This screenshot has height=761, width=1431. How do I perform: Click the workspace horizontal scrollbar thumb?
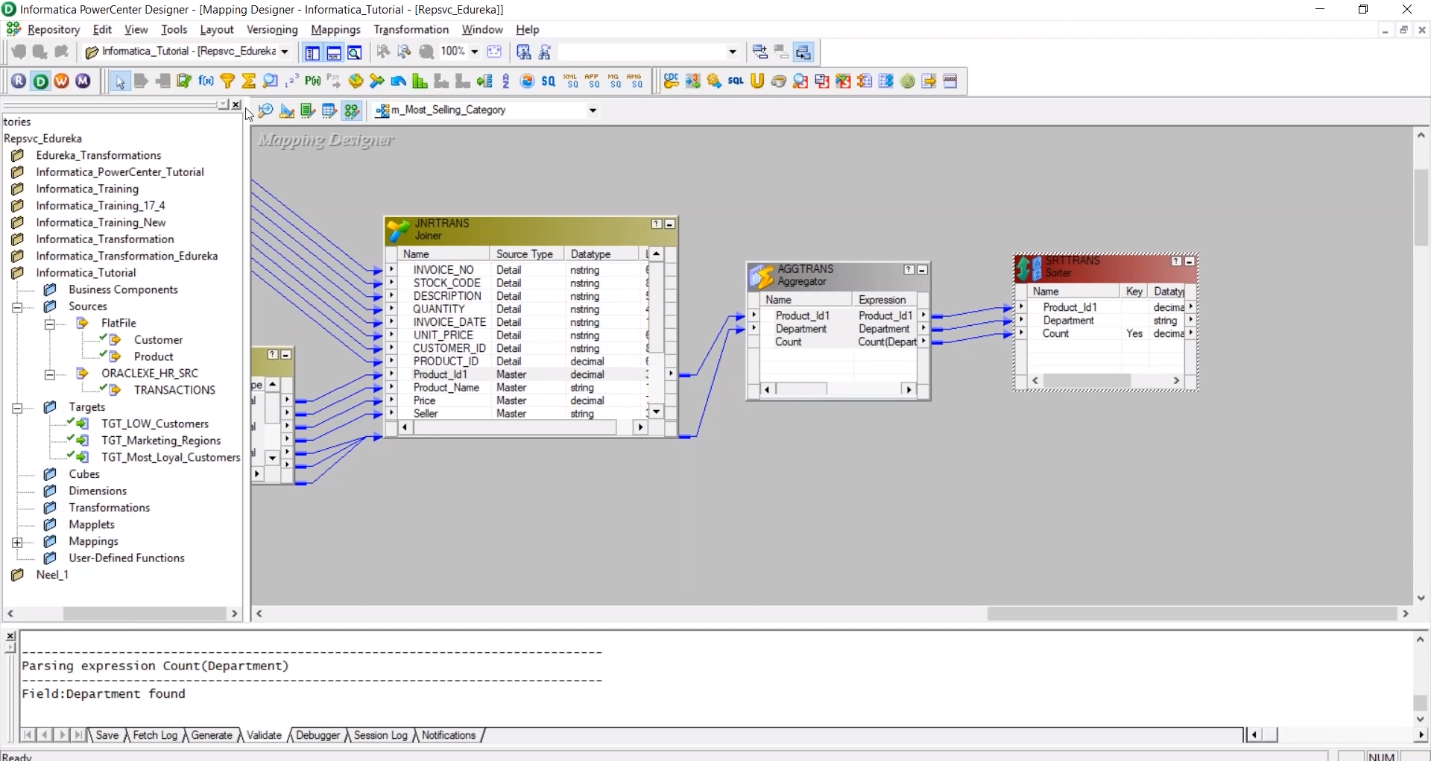[1192, 614]
